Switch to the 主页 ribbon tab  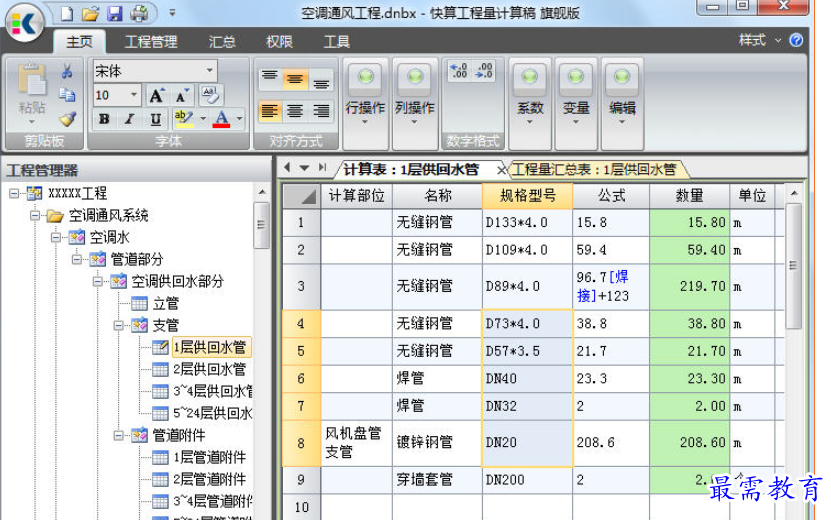[x=79, y=41]
